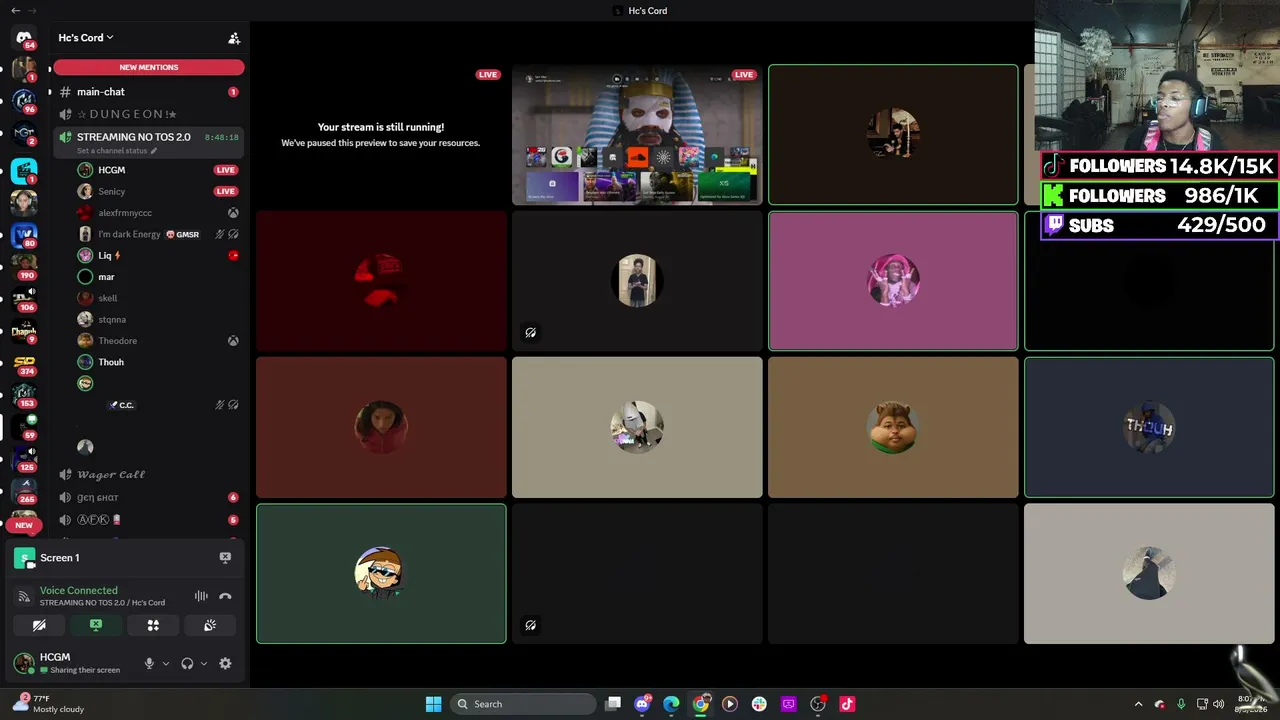Open HCGM user profile panel

pos(70,663)
